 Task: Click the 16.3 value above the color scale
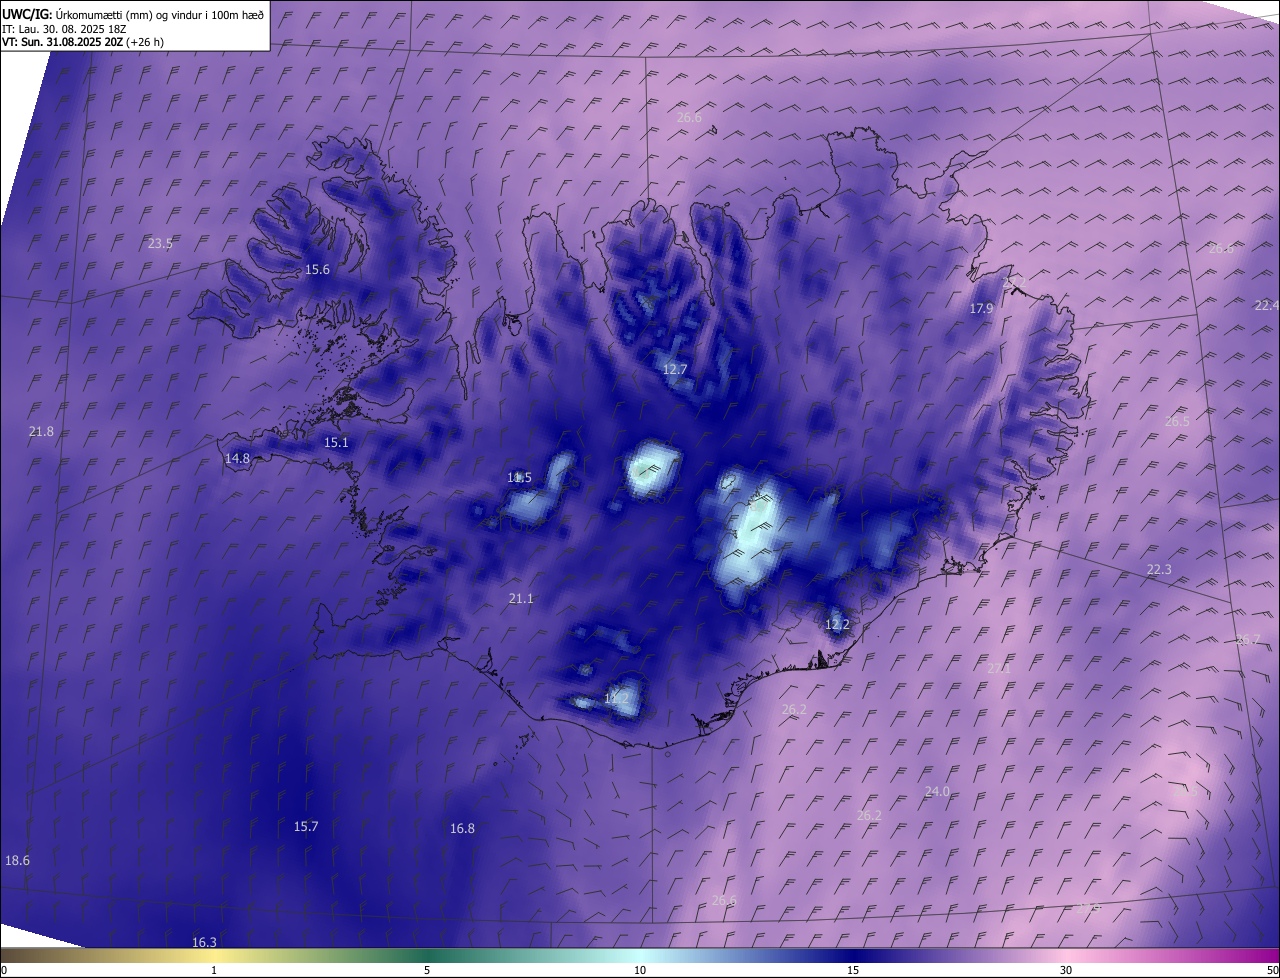(204, 943)
